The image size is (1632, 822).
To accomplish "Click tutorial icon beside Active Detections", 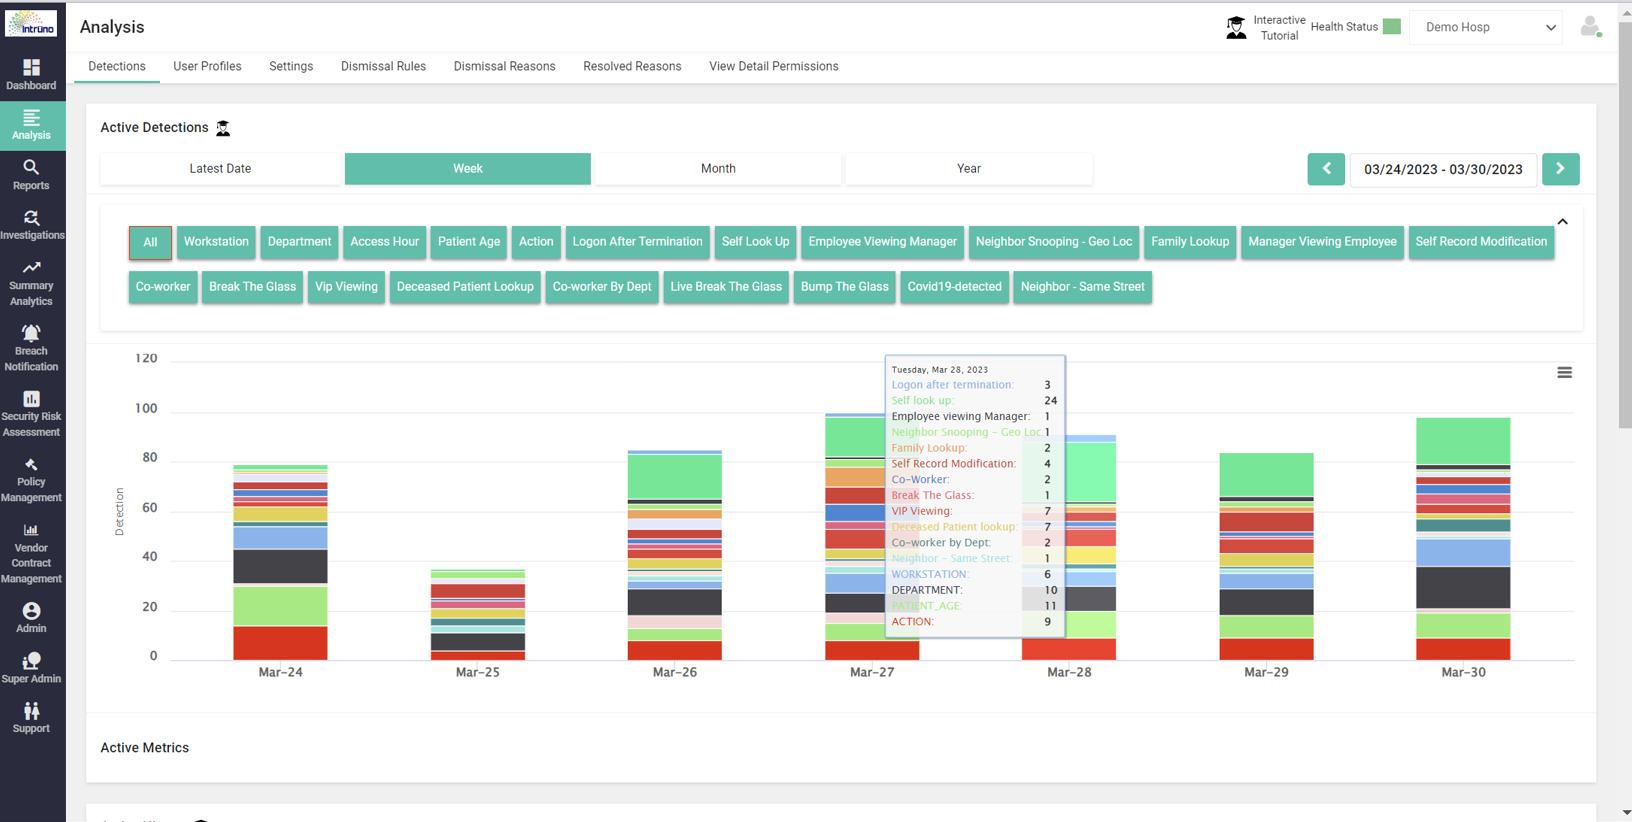I will [x=223, y=128].
